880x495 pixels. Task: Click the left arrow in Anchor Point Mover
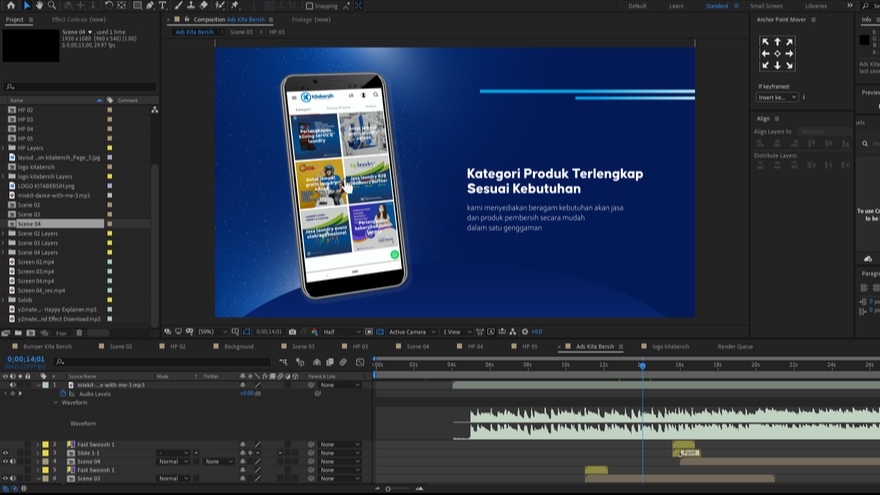click(765, 54)
